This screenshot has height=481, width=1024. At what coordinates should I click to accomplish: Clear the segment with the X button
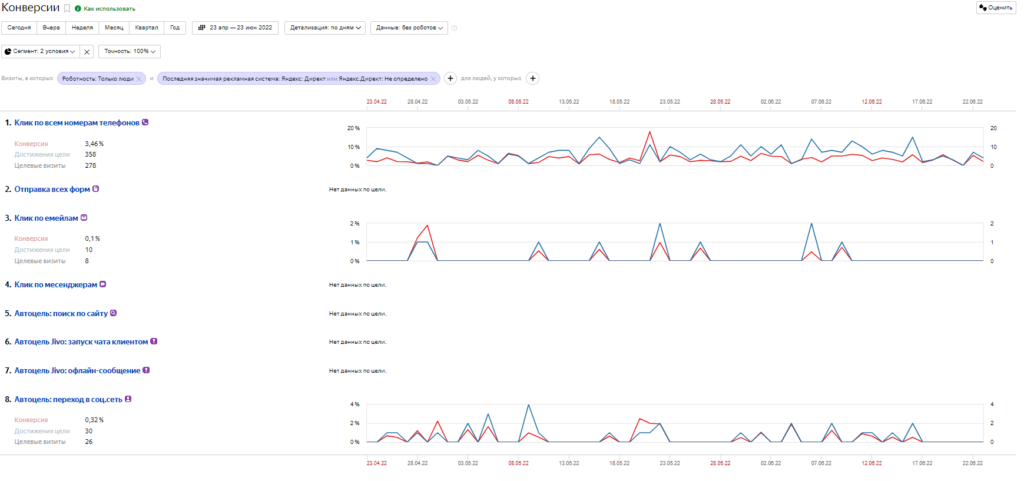[87, 52]
